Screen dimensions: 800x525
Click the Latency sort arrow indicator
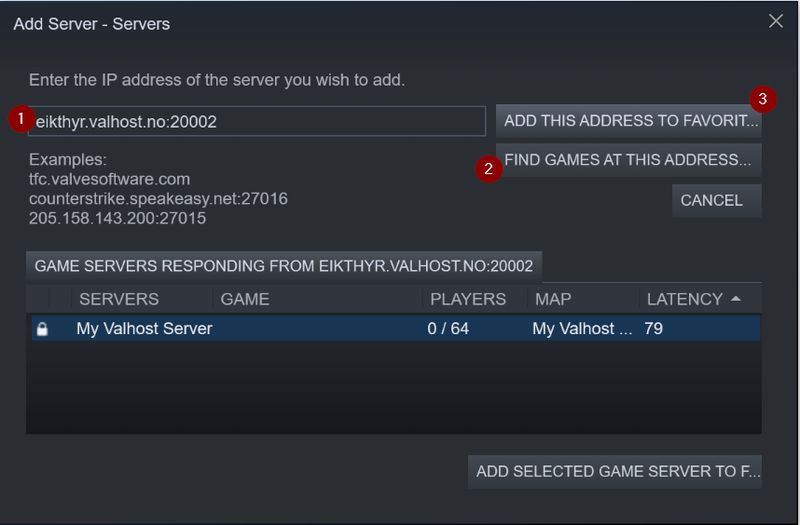click(x=736, y=299)
